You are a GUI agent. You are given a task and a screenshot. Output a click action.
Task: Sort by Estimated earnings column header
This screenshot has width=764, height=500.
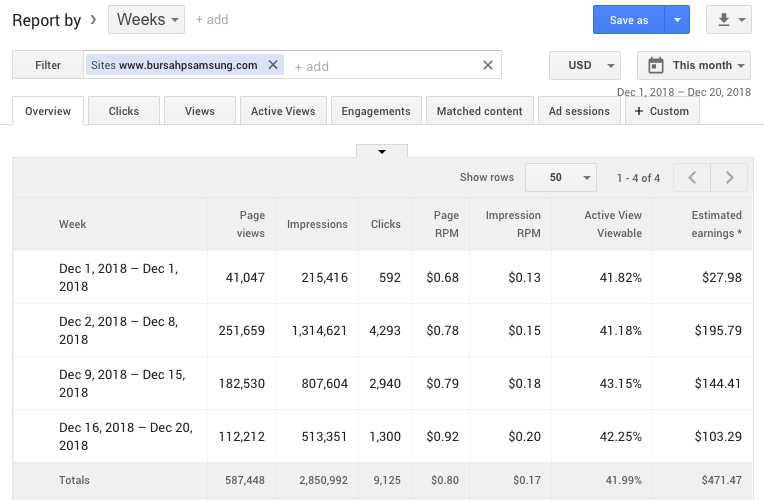(x=716, y=224)
